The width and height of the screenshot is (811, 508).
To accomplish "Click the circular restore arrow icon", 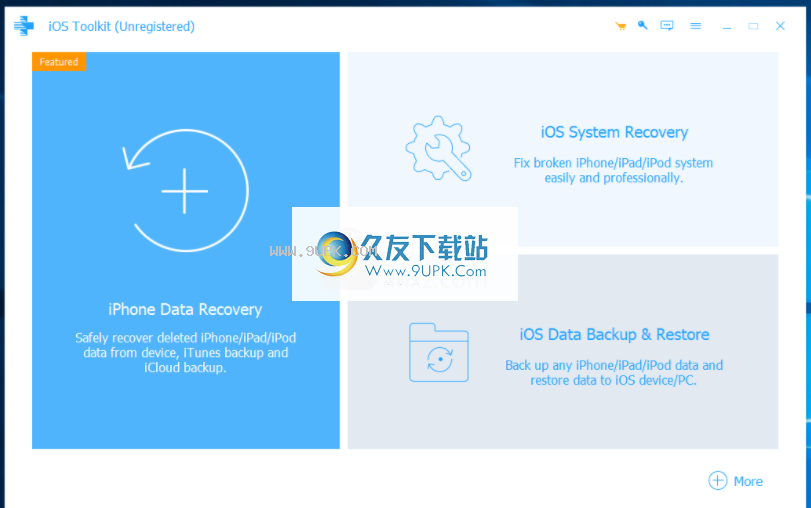I will tap(186, 190).
